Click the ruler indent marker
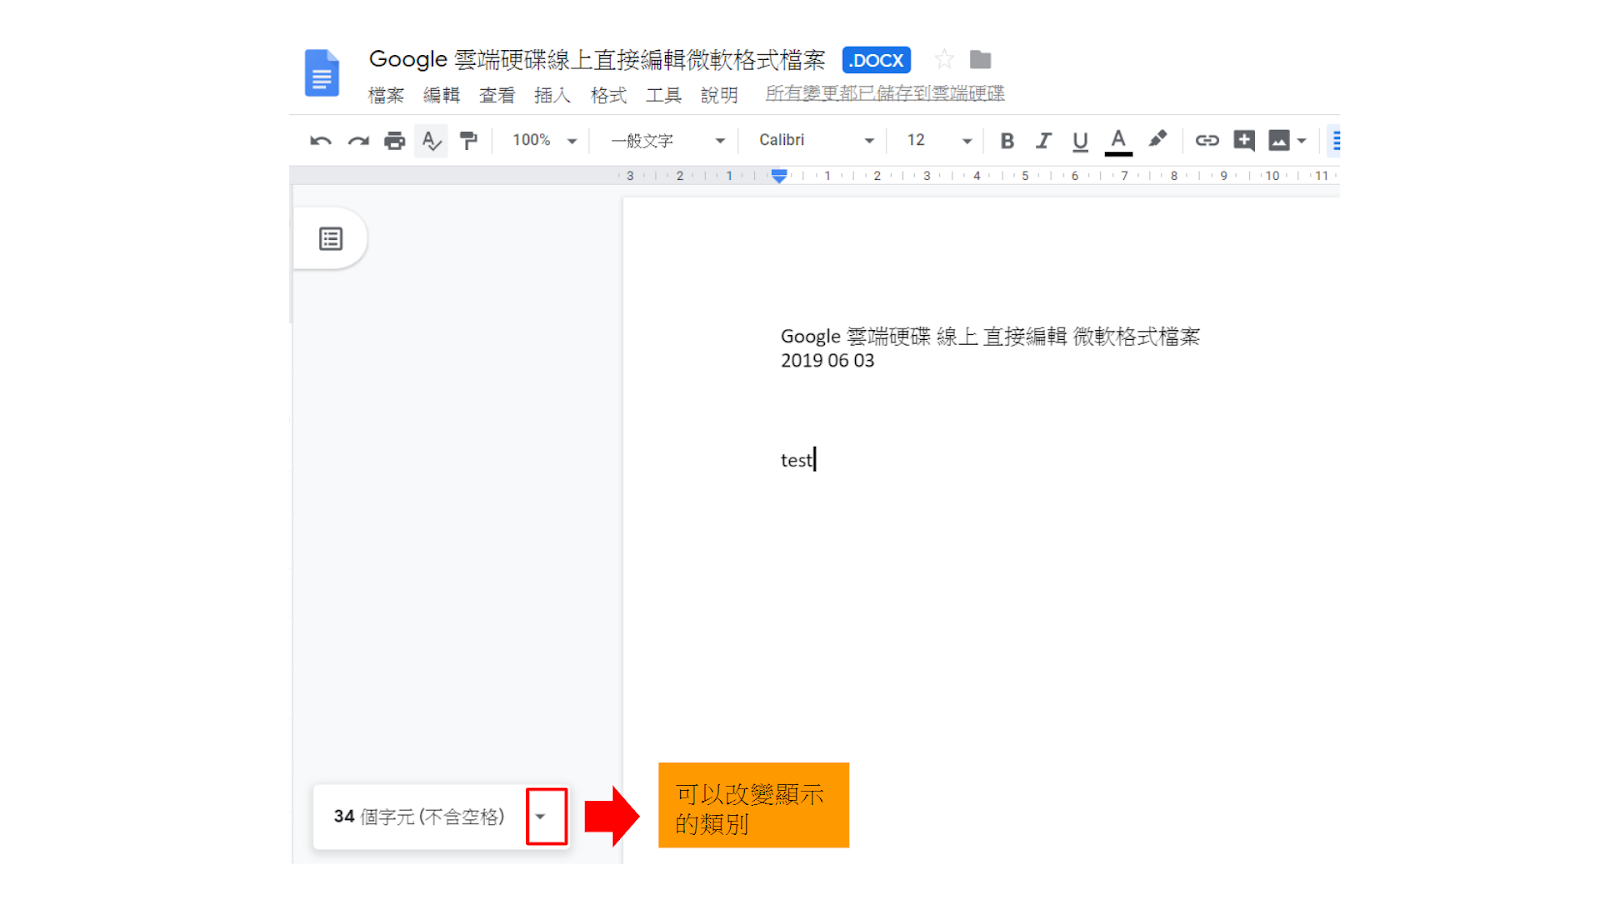 pyautogui.click(x=779, y=176)
